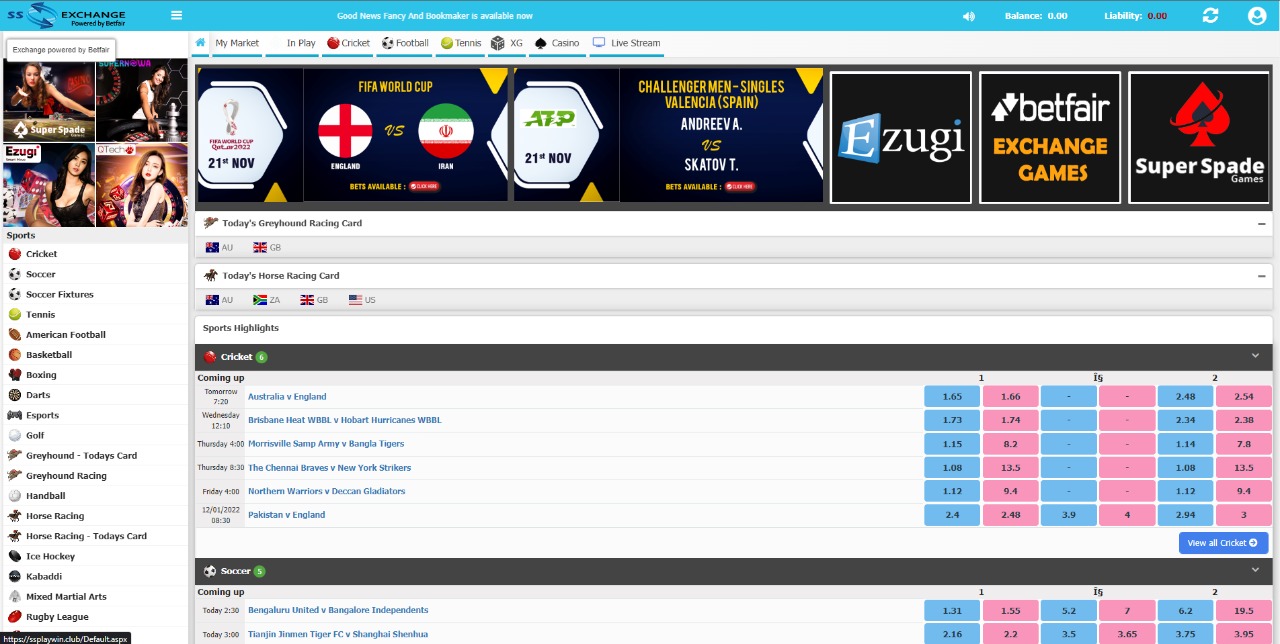
Task: Mute the announcement sound
Action: point(966,15)
